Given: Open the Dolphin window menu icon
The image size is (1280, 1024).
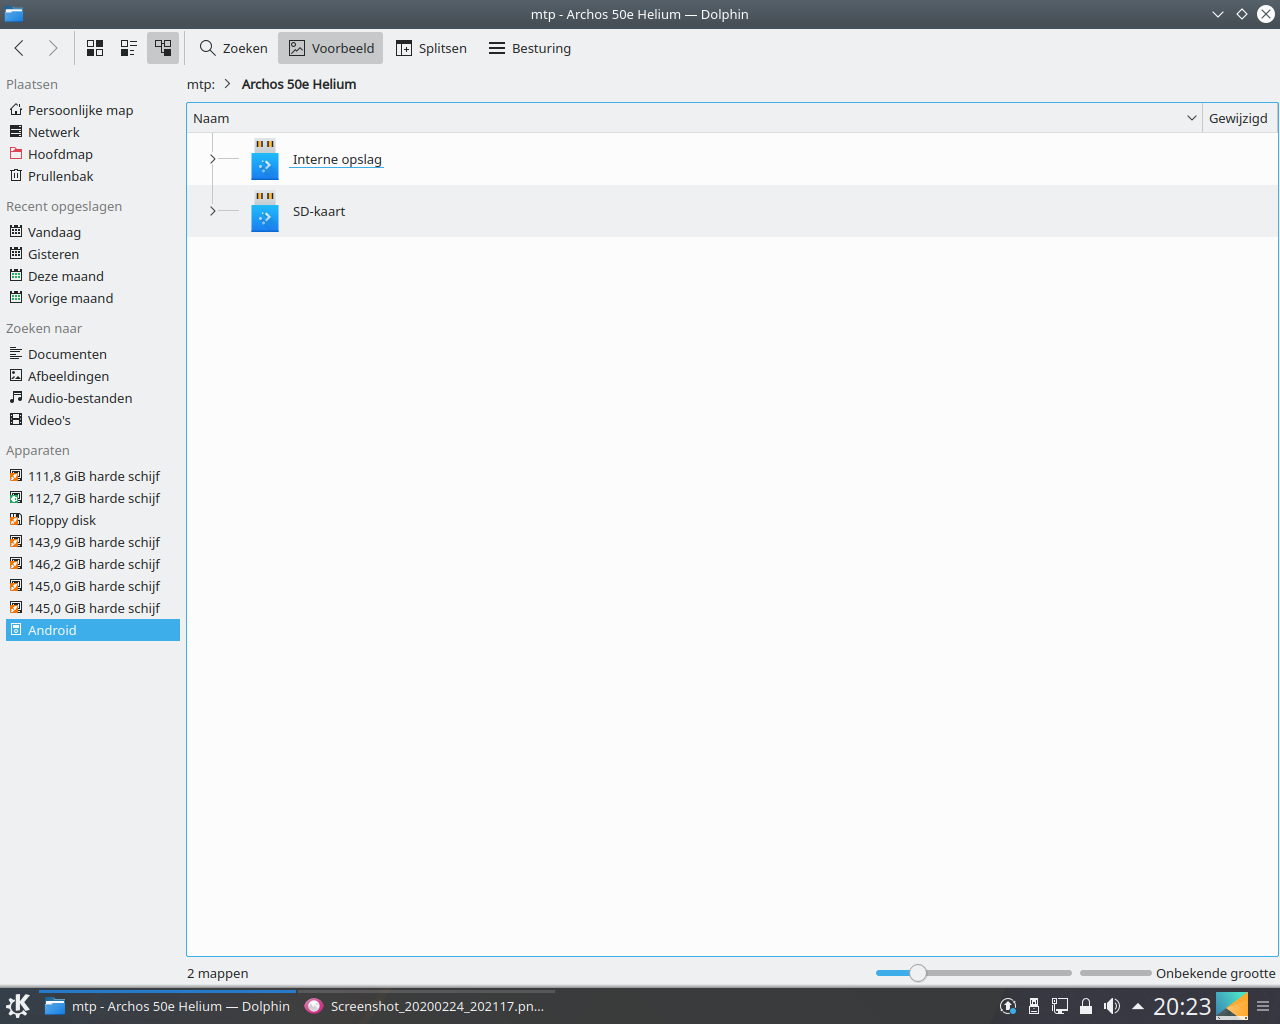Looking at the screenshot, I should [x=14, y=14].
